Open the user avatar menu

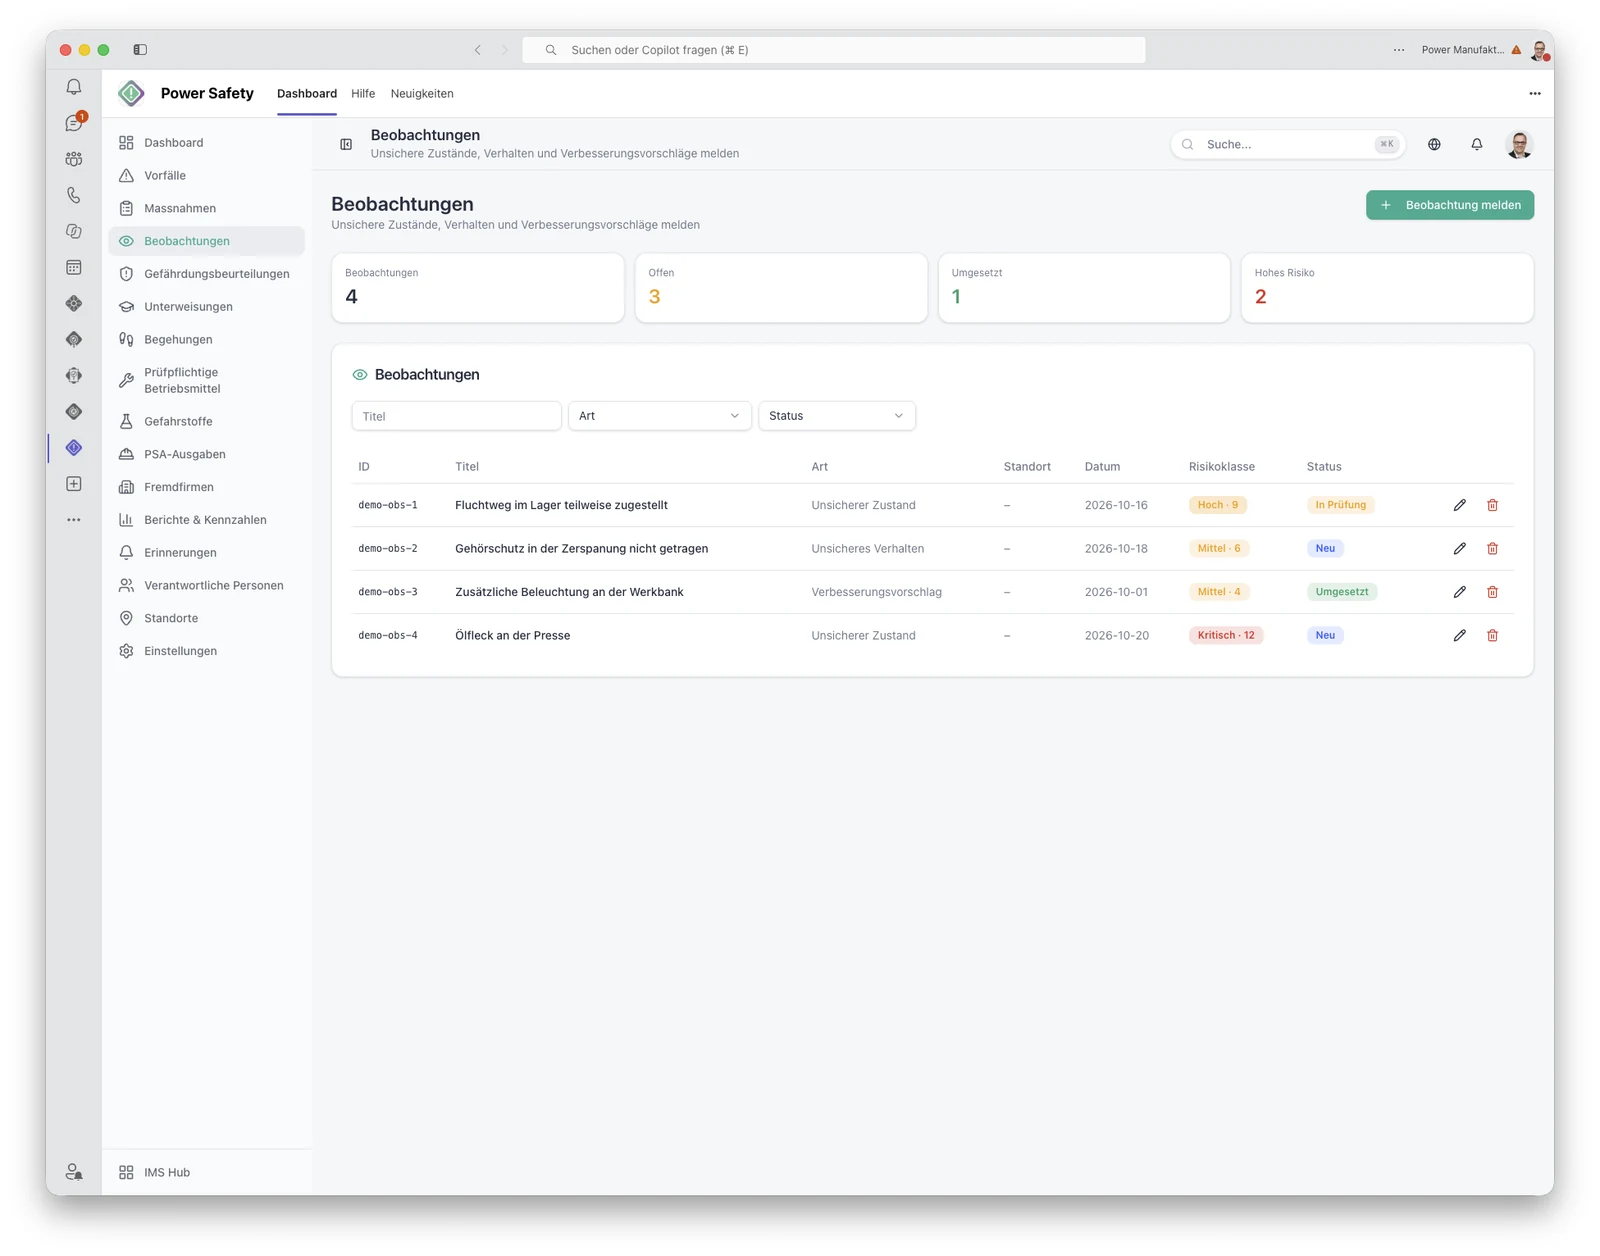coord(1519,144)
